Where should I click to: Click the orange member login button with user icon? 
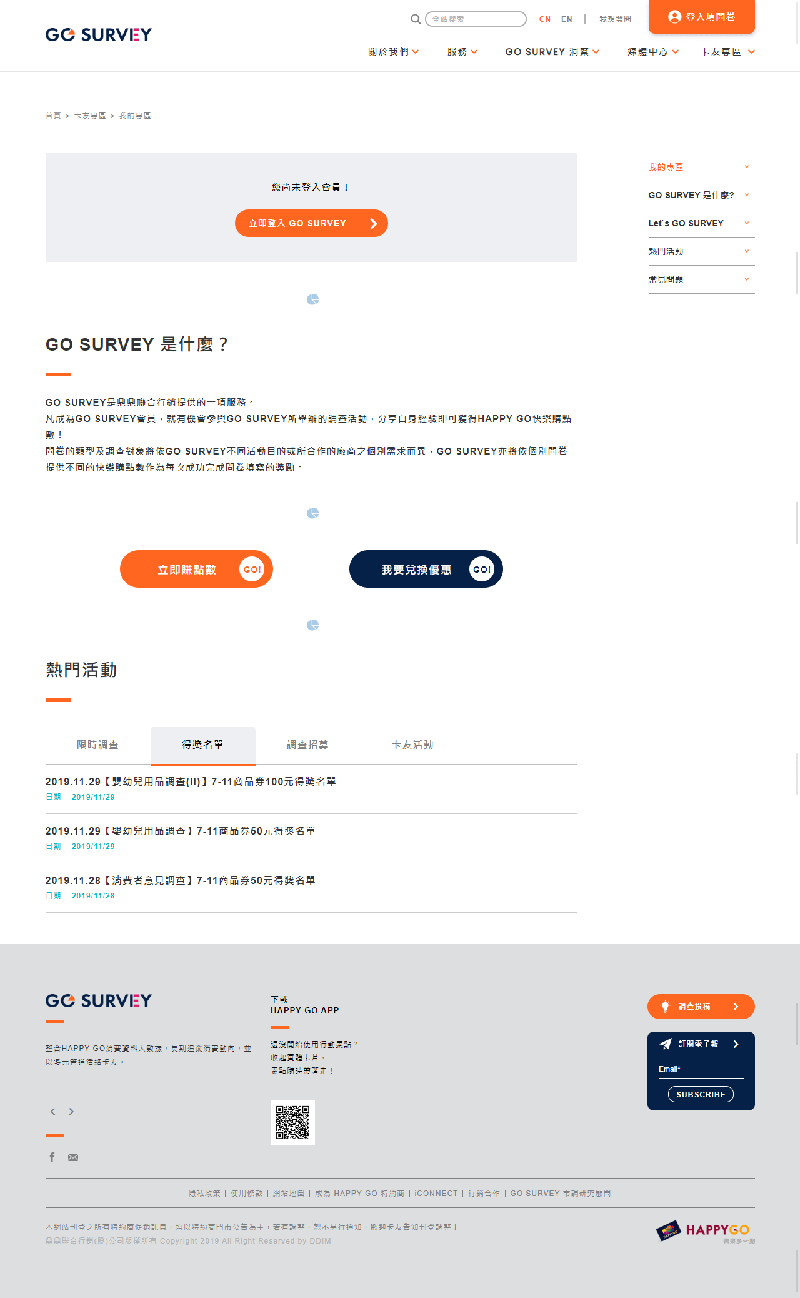tap(702, 17)
